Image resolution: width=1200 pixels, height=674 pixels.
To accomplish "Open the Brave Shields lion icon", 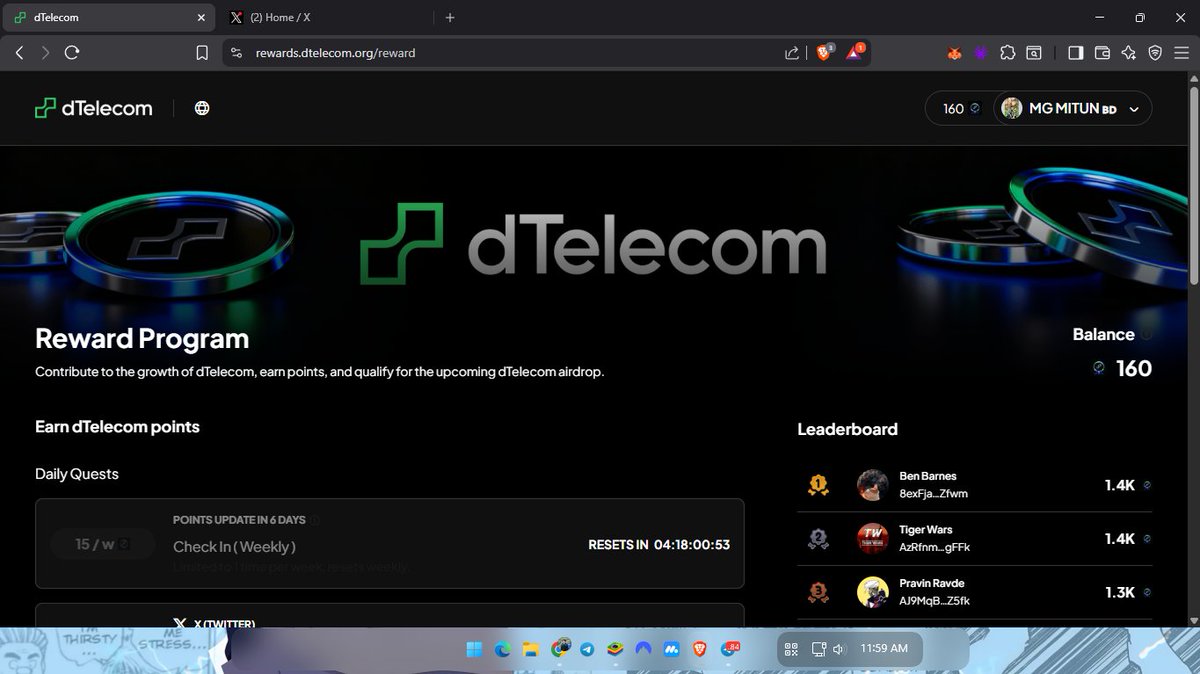I will (x=824, y=52).
